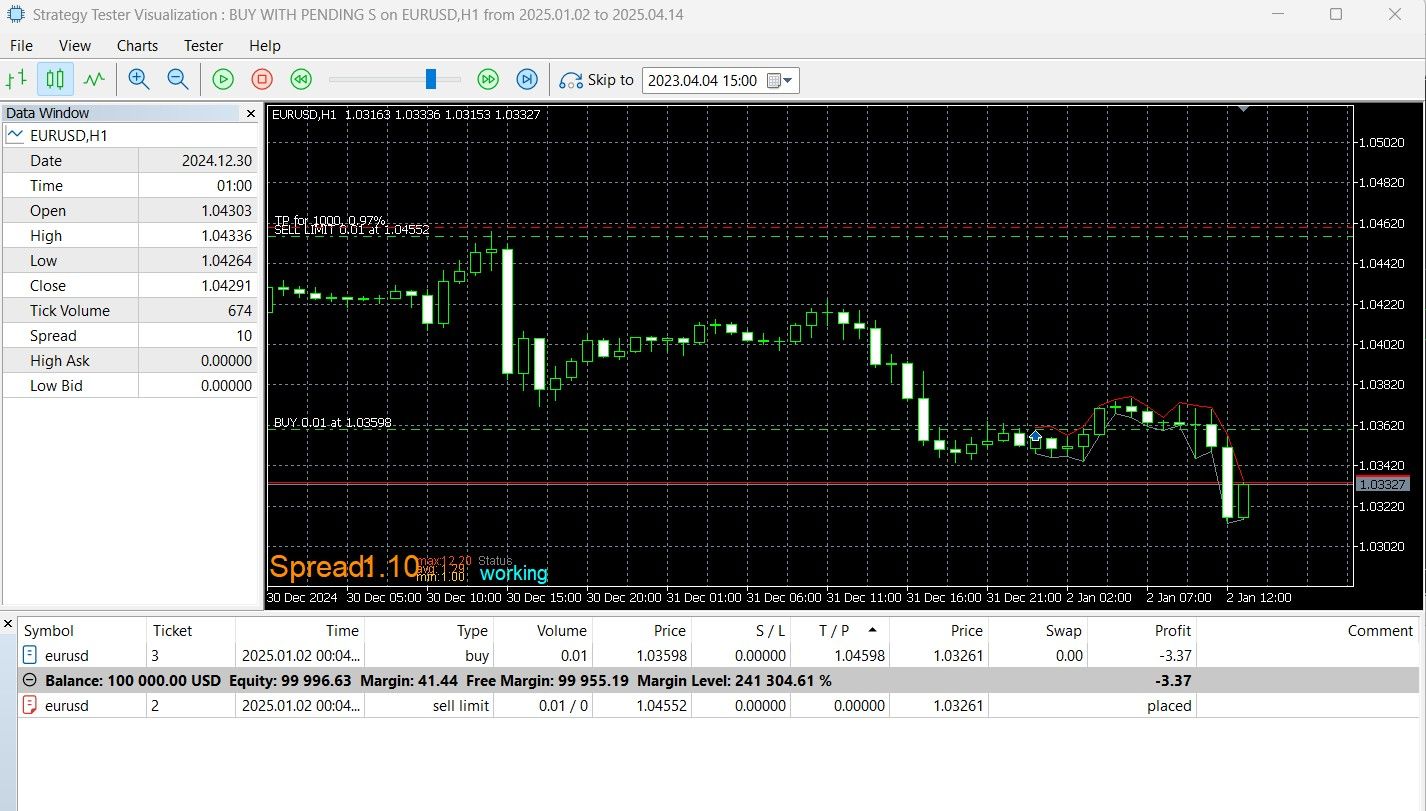1426x811 pixels.
Task: Open the Charts menu
Action: tap(137, 46)
